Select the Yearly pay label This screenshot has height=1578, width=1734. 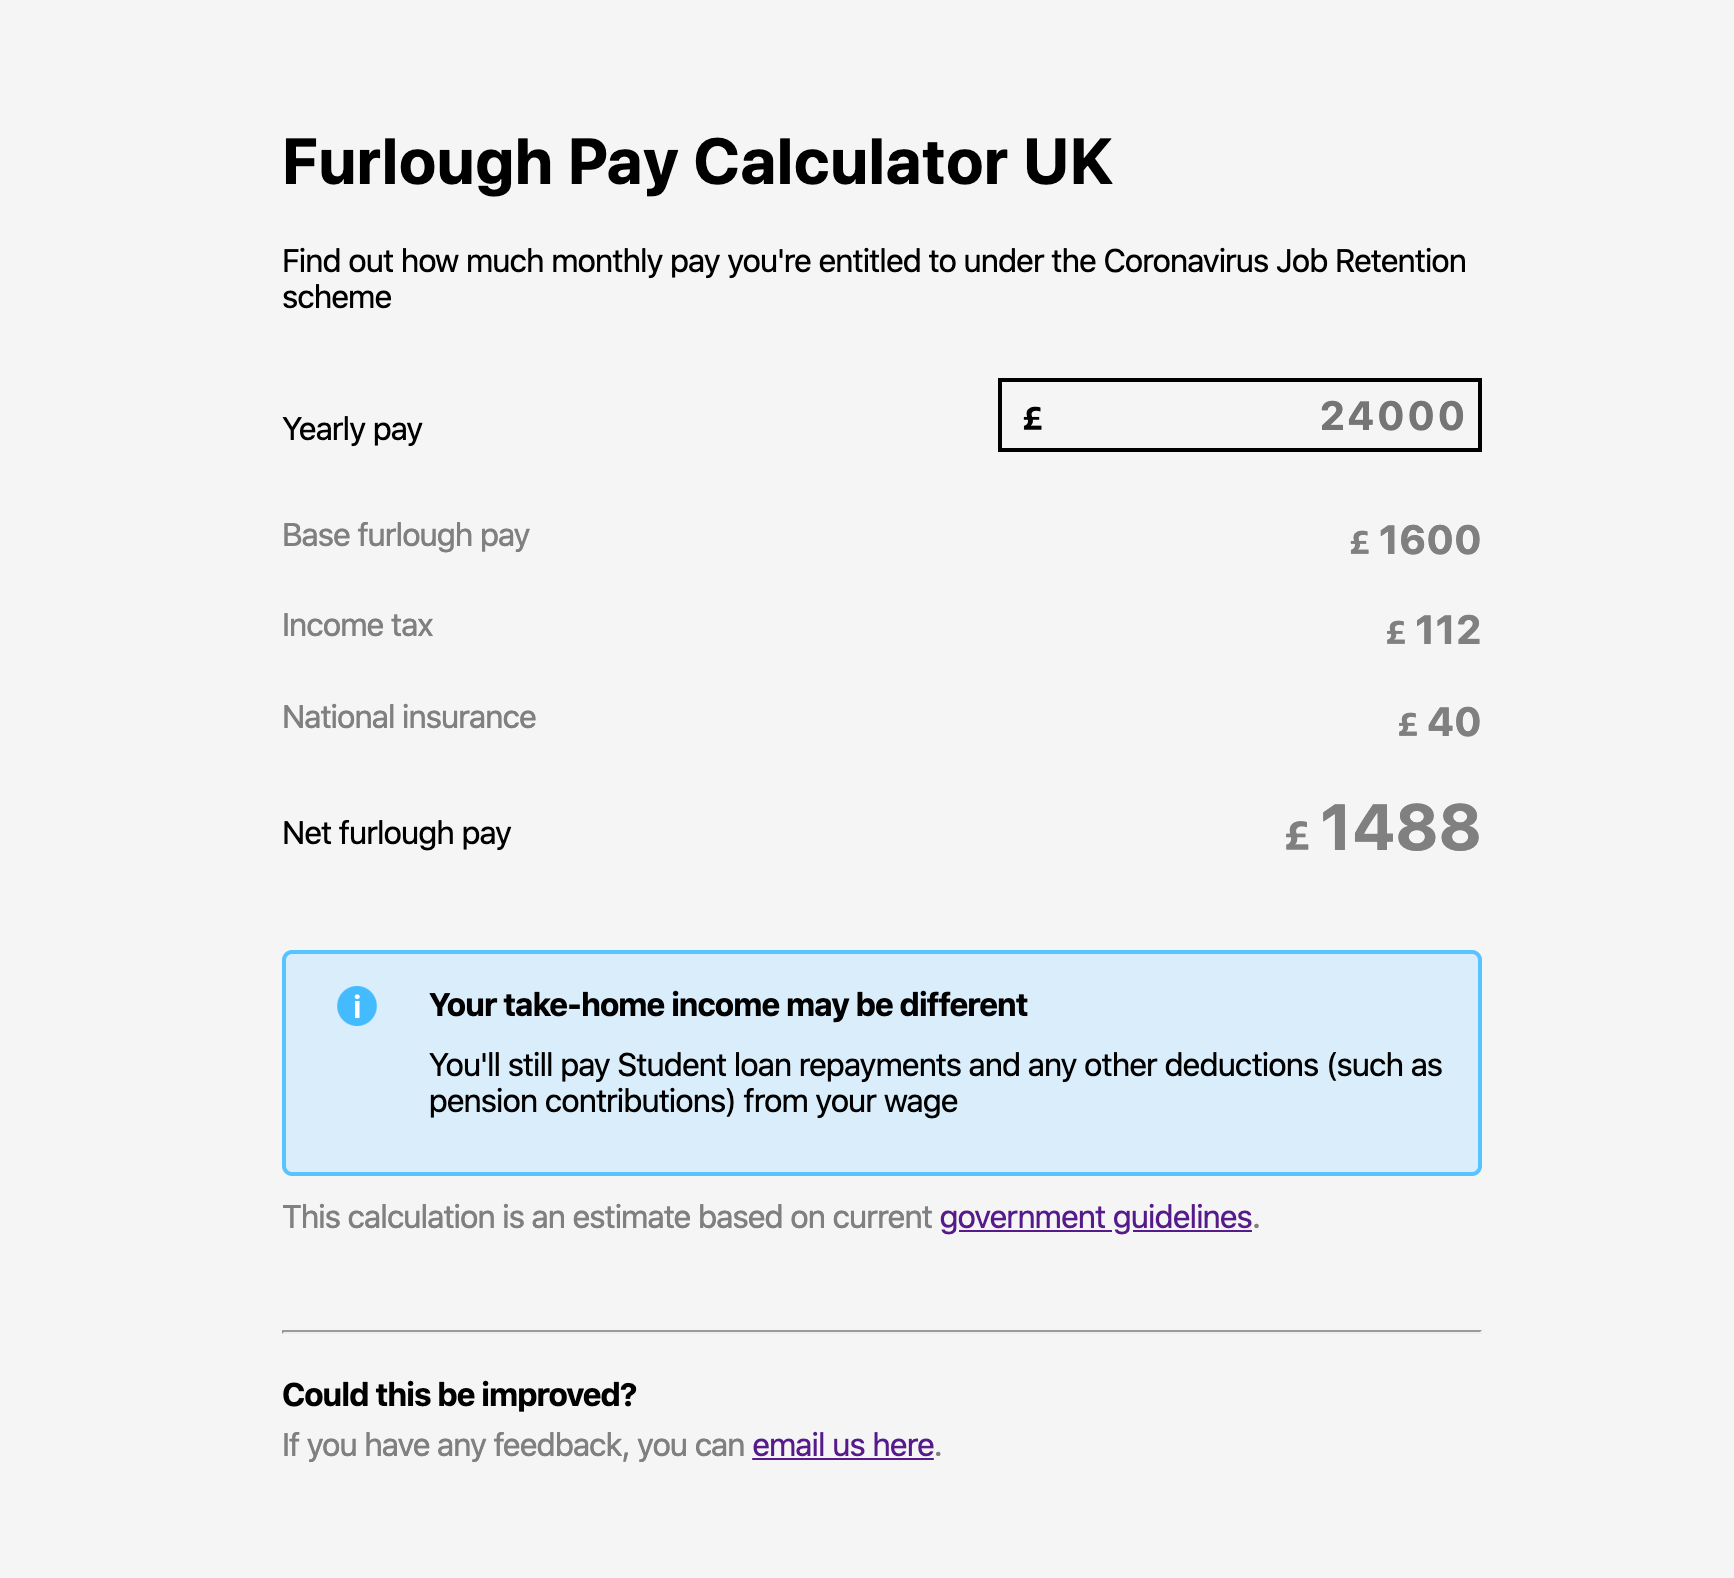point(352,429)
